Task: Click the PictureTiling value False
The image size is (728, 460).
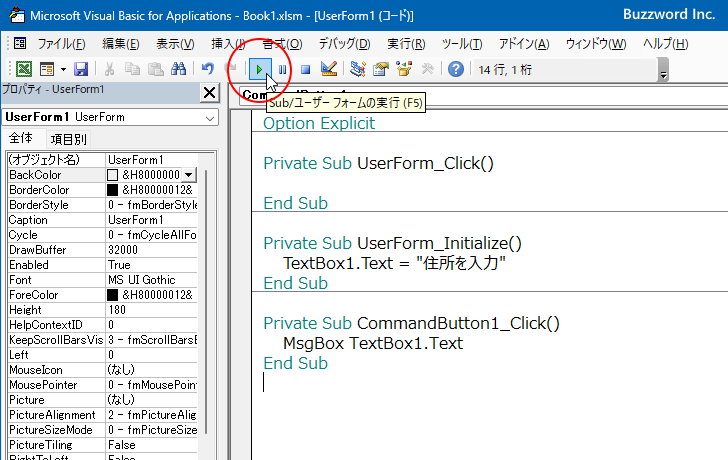Action: [x=151, y=445]
